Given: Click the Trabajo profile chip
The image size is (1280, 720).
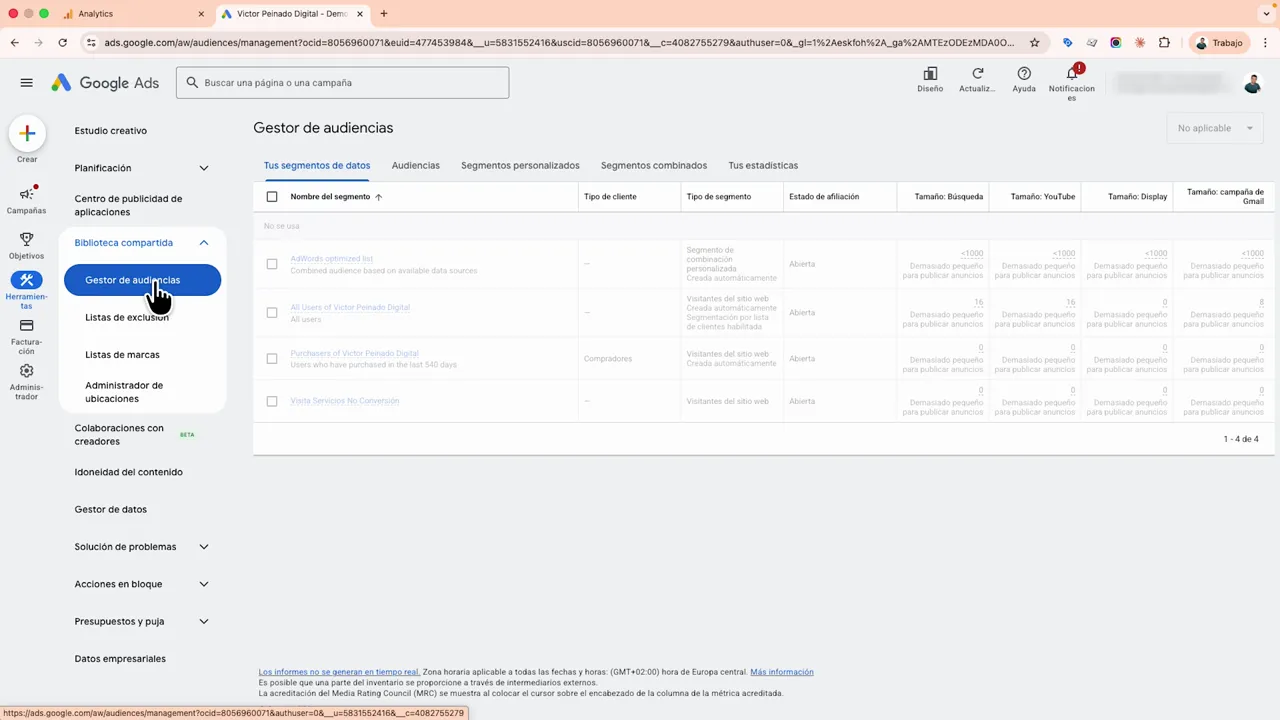Looking at the screenshot, I should coord(1219,43).
